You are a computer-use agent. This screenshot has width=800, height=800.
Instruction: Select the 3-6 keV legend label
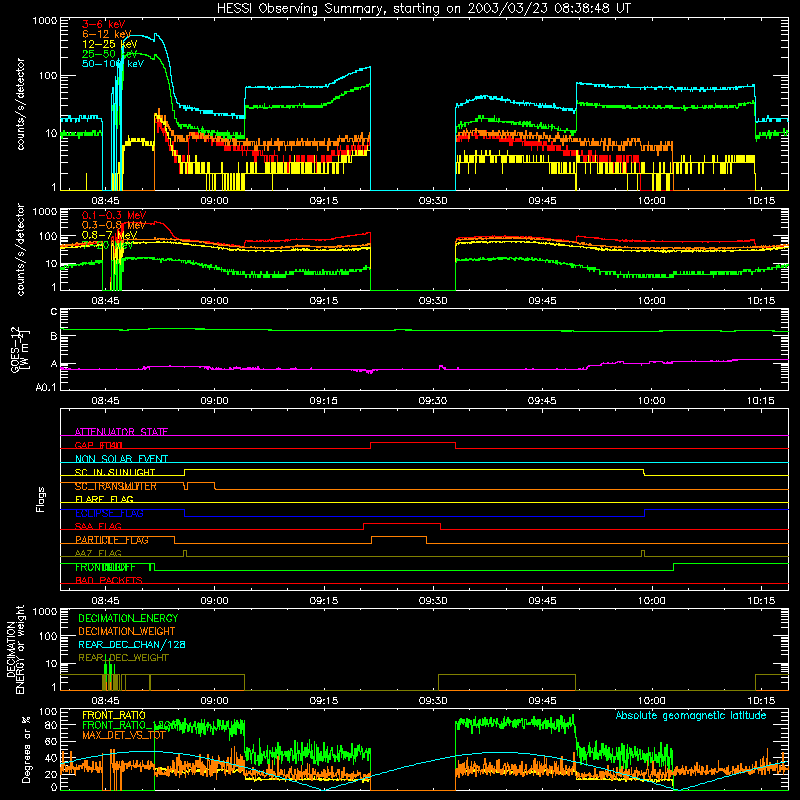pyautogui.click(x=104, y=24)
